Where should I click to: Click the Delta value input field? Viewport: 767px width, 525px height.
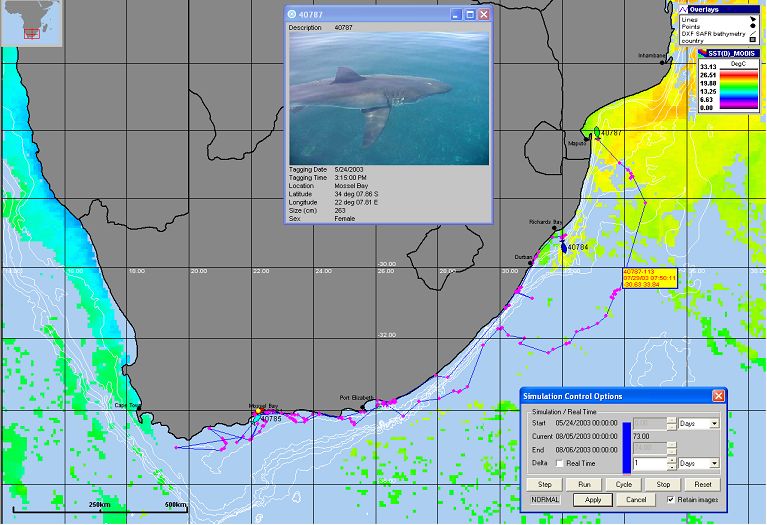648,464
